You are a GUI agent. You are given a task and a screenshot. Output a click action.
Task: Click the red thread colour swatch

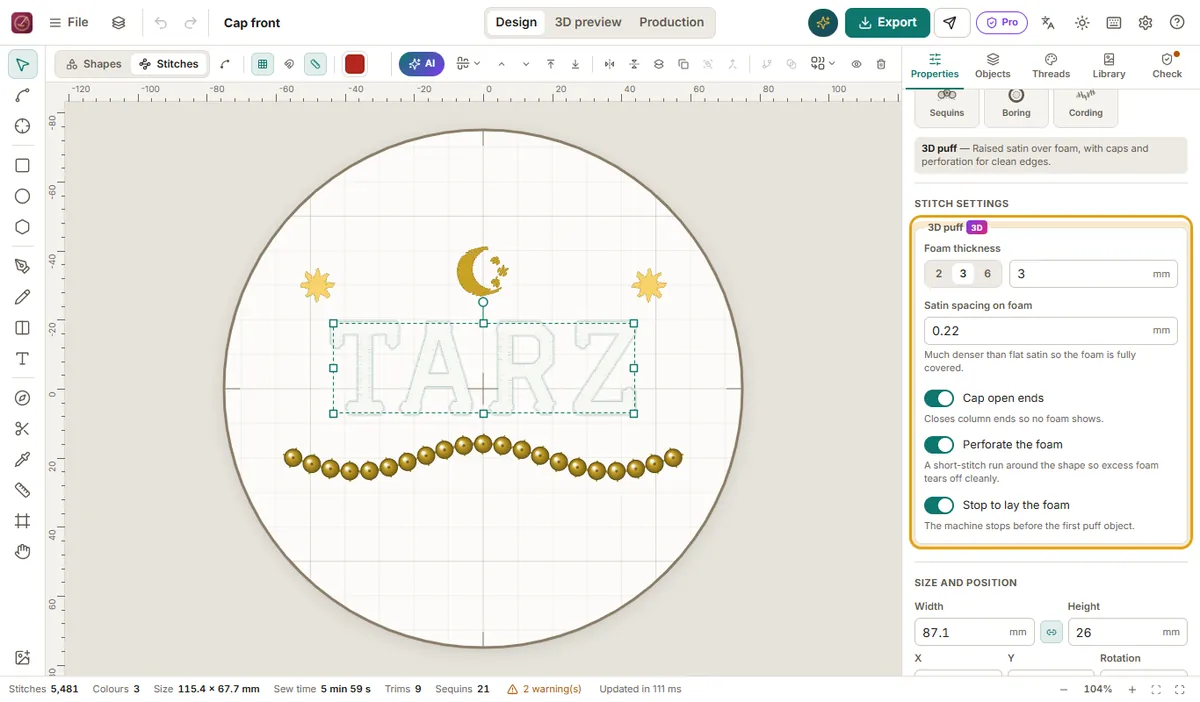pos(355,64)
